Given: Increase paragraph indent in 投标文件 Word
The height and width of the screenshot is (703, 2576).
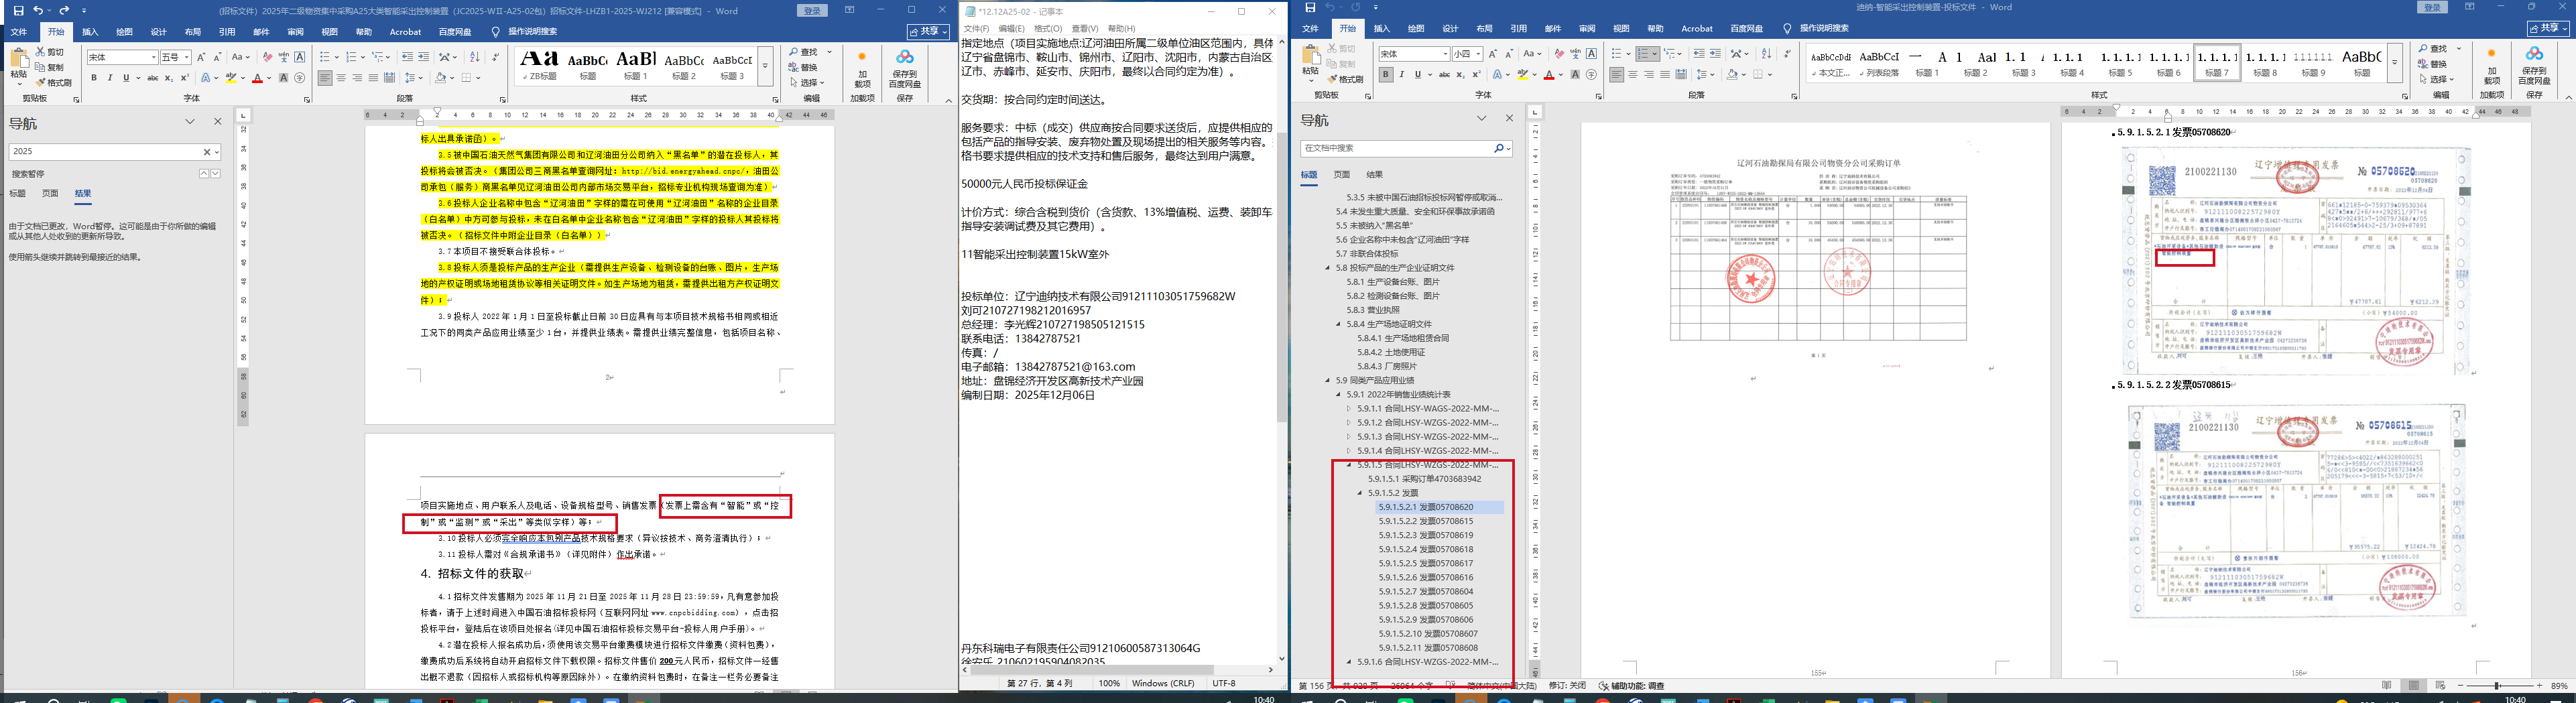Looking at the screenshot, I should (x=1716, y=54).
